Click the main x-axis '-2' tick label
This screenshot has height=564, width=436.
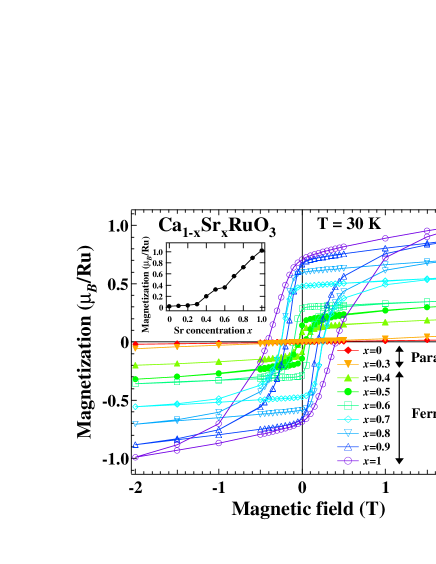(x=136, y=487)
